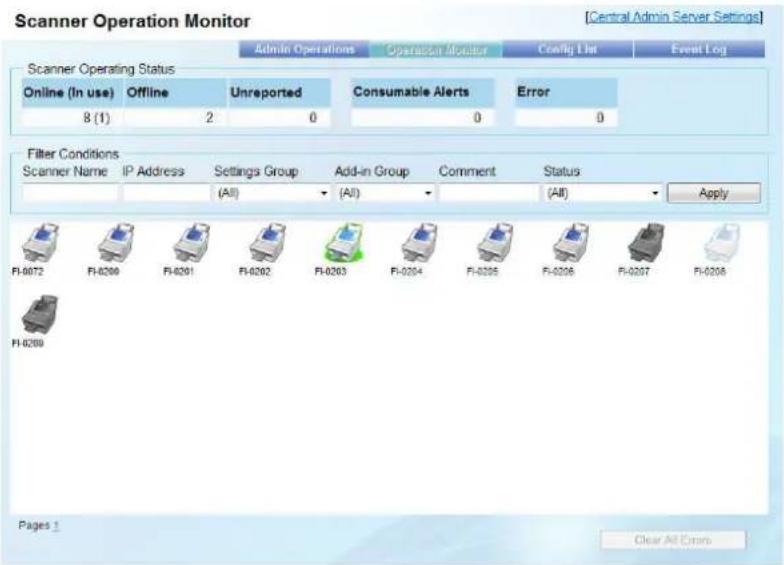Click the Online count '8 (1)'

click(x=96, y=118)
